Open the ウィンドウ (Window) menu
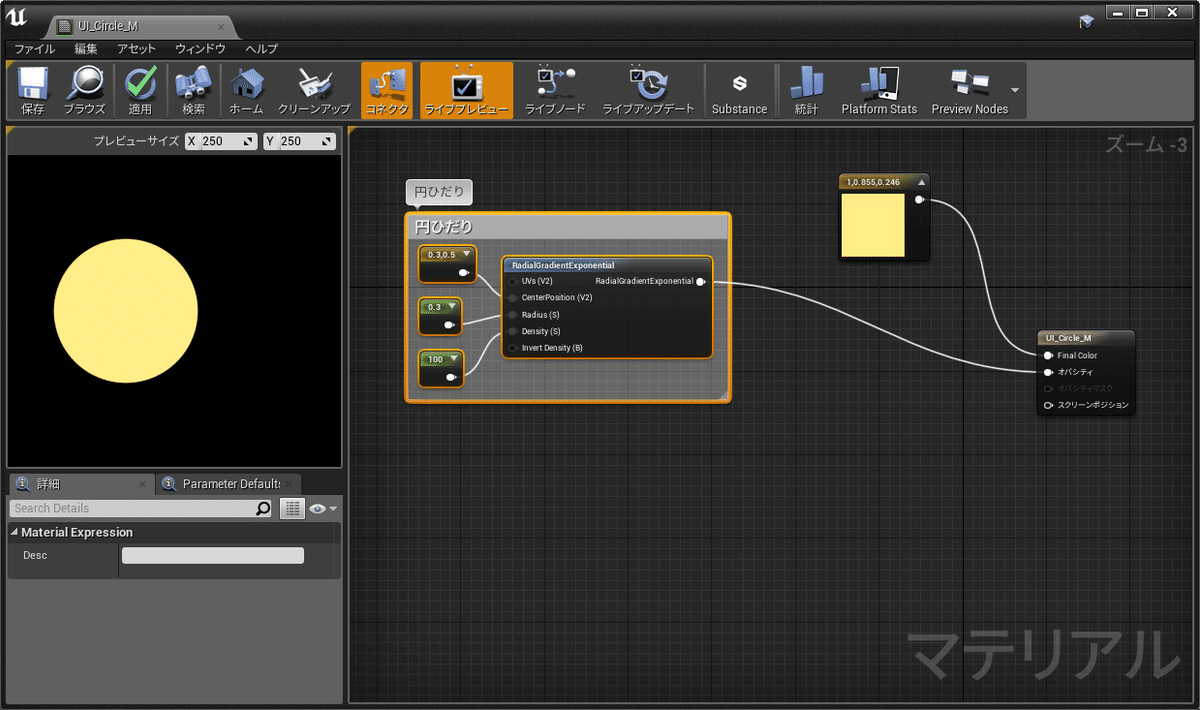 pos(200,48)
